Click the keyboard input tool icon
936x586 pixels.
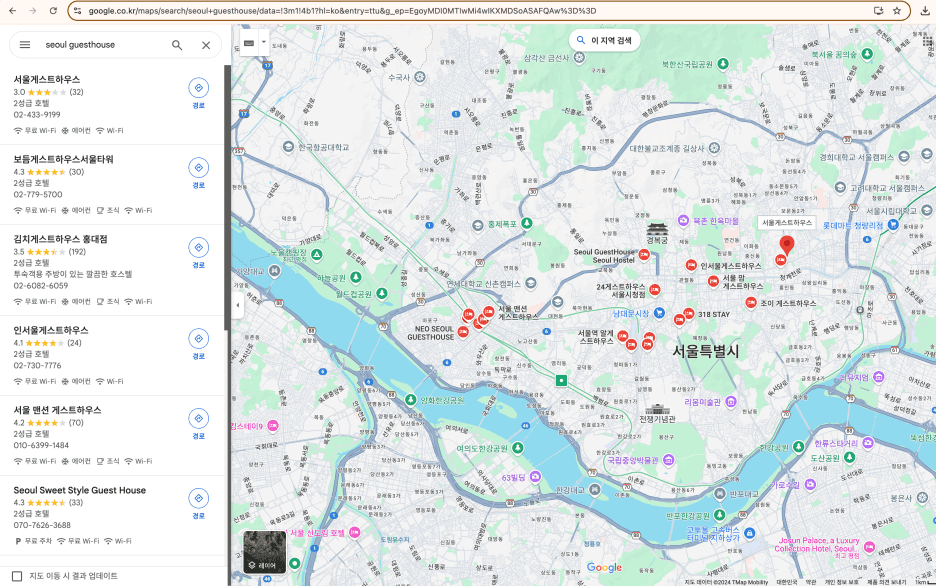pos(249,42)
